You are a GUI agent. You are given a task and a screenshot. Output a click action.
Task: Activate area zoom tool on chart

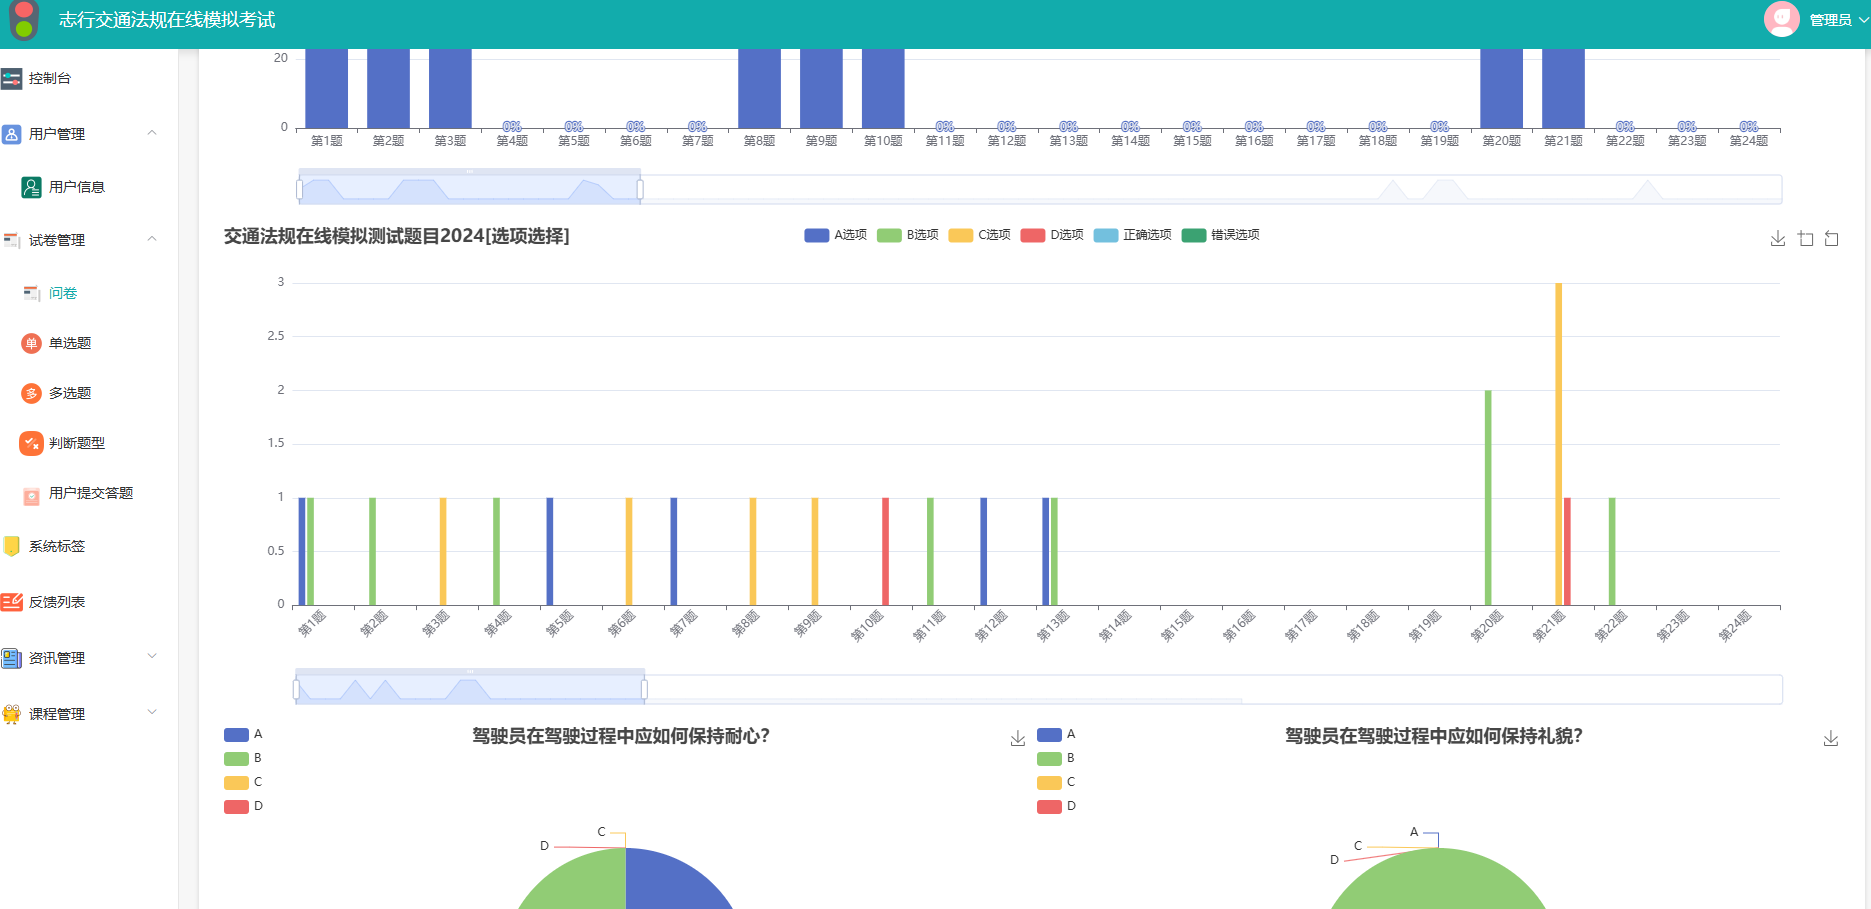[x=1805, y=239]
